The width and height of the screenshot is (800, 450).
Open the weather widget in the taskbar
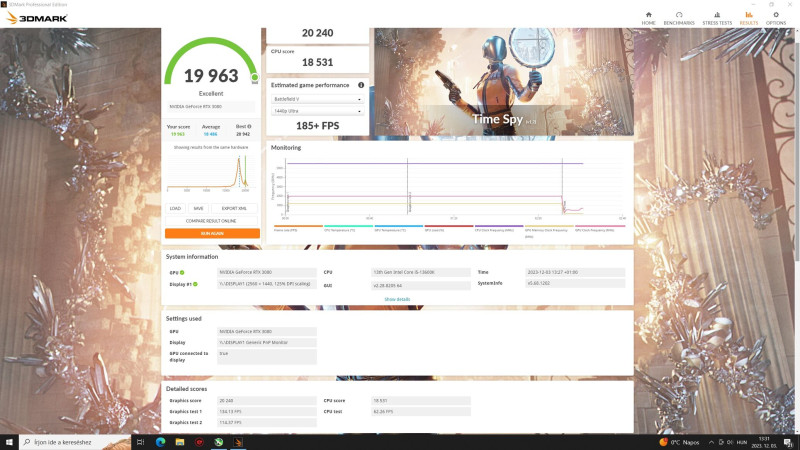[x=679, y=442]
